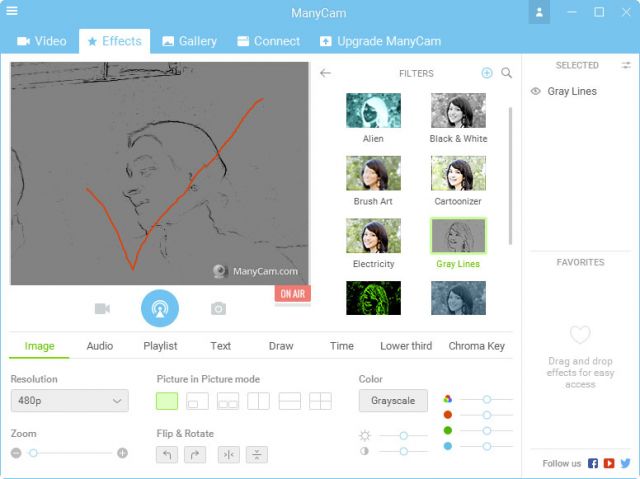Adjust the red color channel slider
The width and height of the screenshot is (640, 479).
coord(487,415)
